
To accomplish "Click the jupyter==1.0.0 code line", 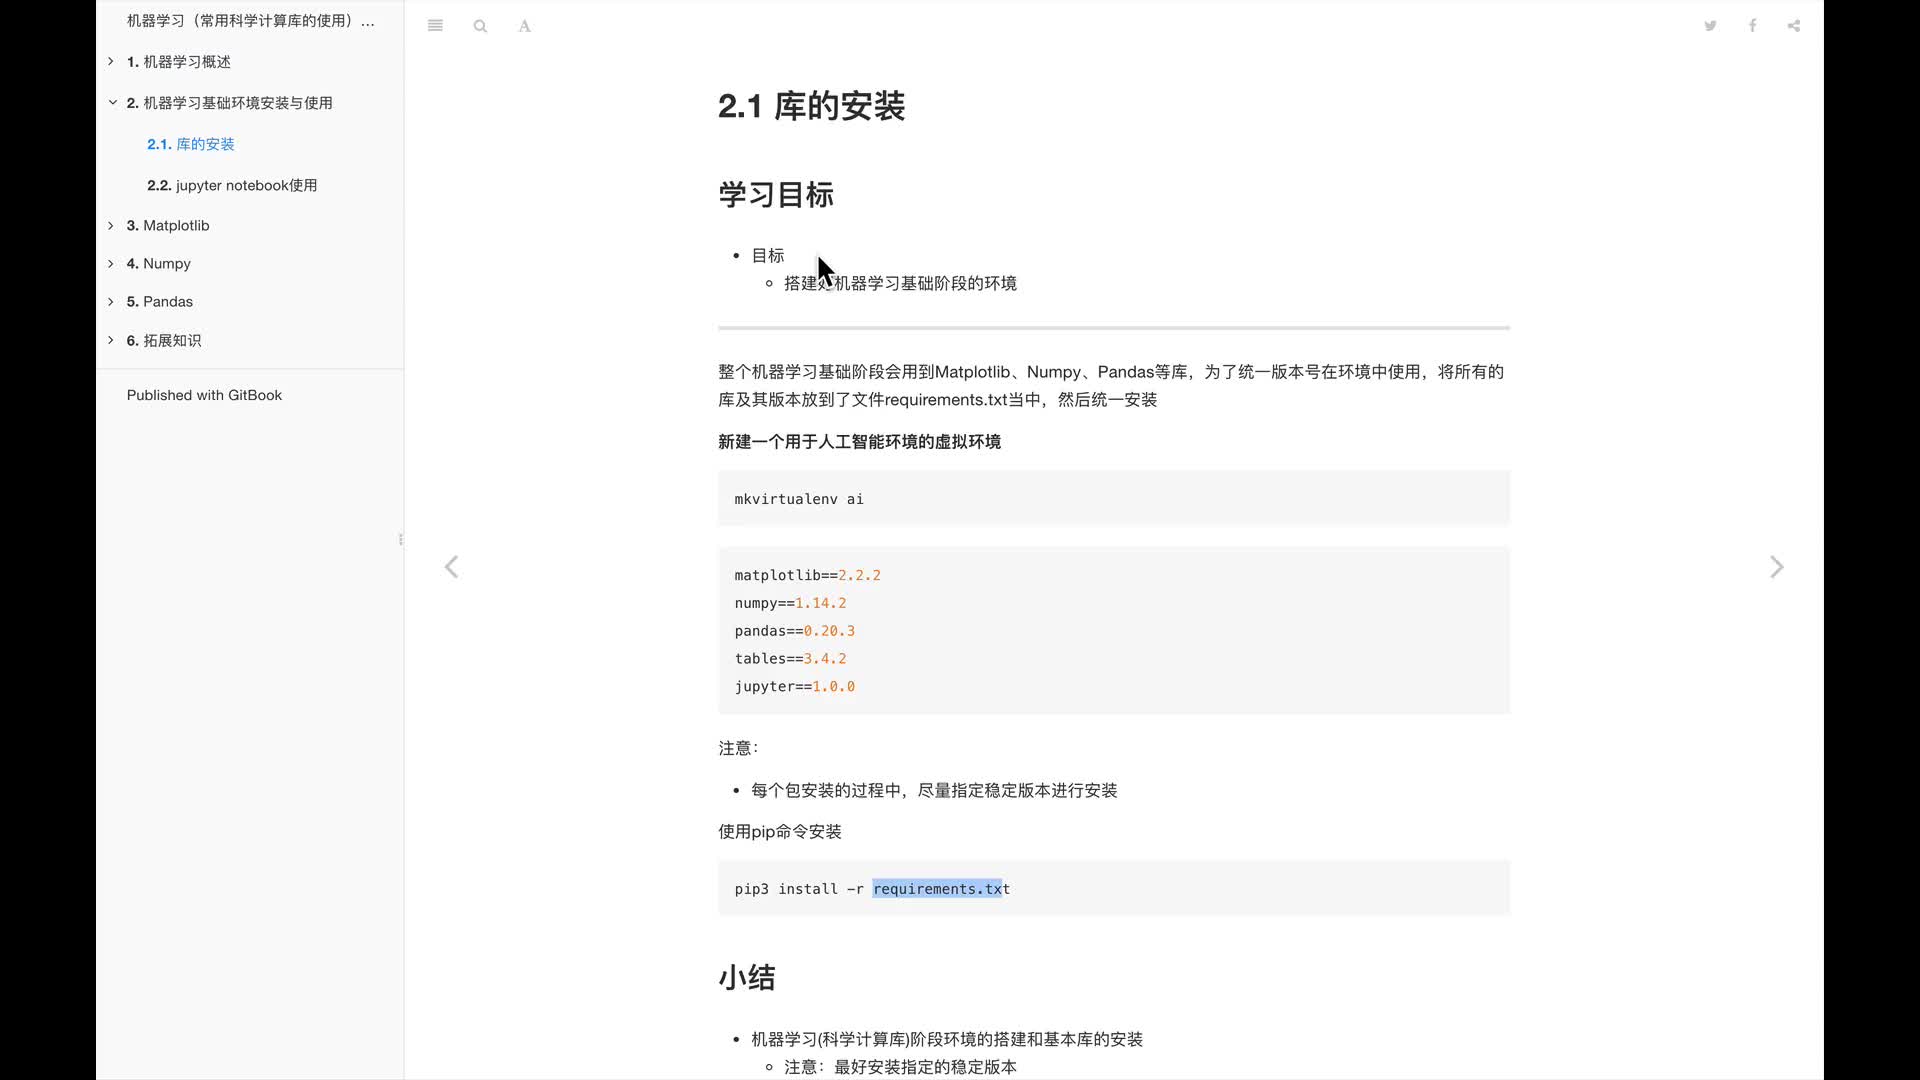I will (794, 687).
